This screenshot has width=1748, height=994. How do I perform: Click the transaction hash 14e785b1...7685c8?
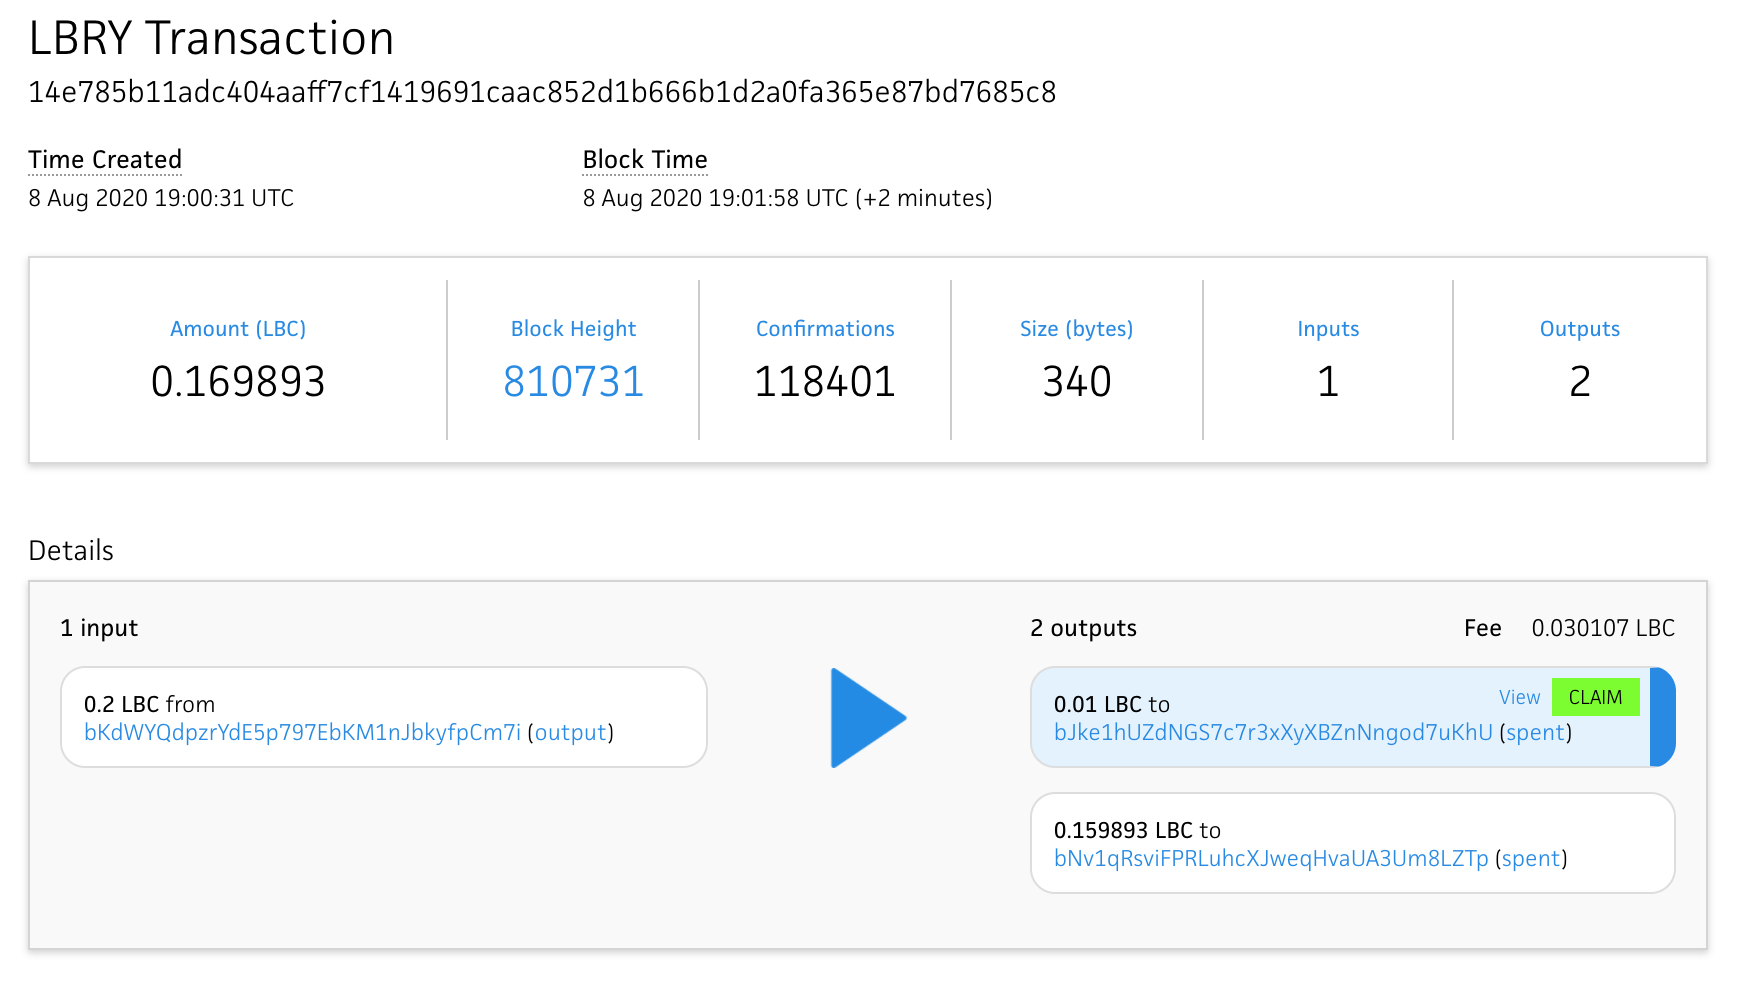(x=542, y=92)
